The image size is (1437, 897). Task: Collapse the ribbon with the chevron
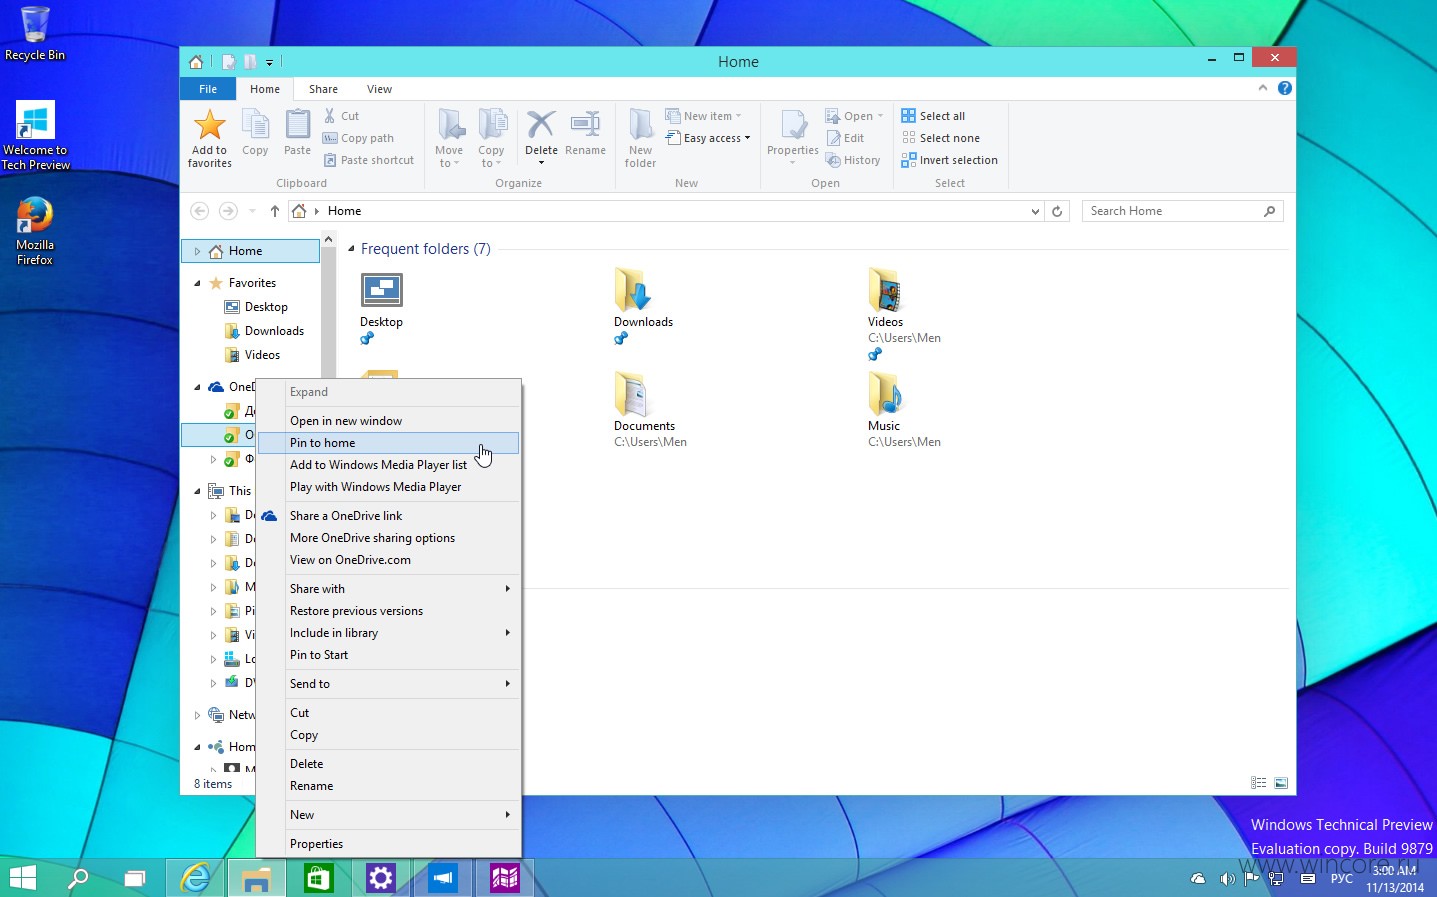(1263, 88)
